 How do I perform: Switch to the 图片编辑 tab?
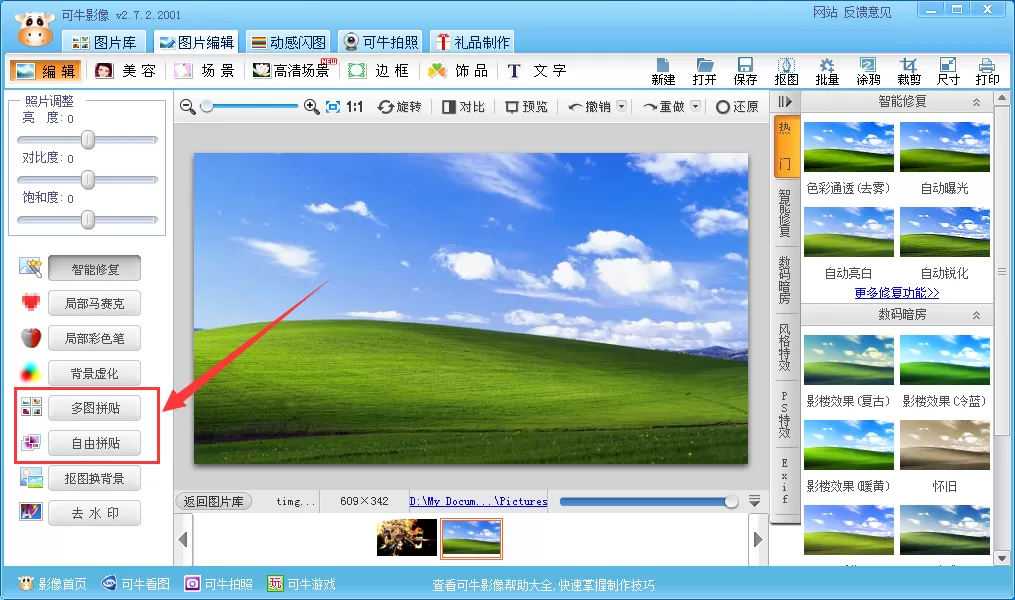[196, 43]
